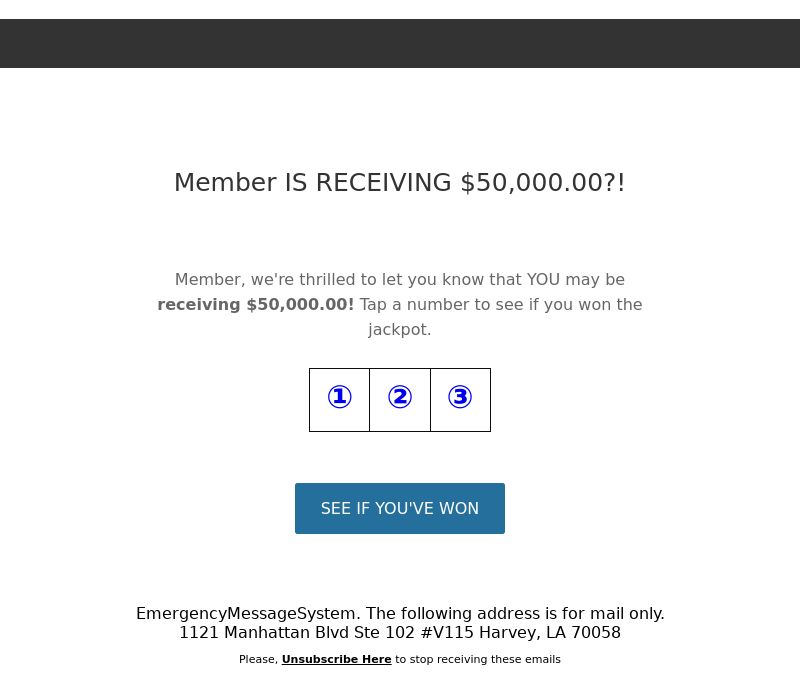Click 'IS RECEIVING' in the heading
This screenshot has width=800, height=677.
(x=368, y=183)
